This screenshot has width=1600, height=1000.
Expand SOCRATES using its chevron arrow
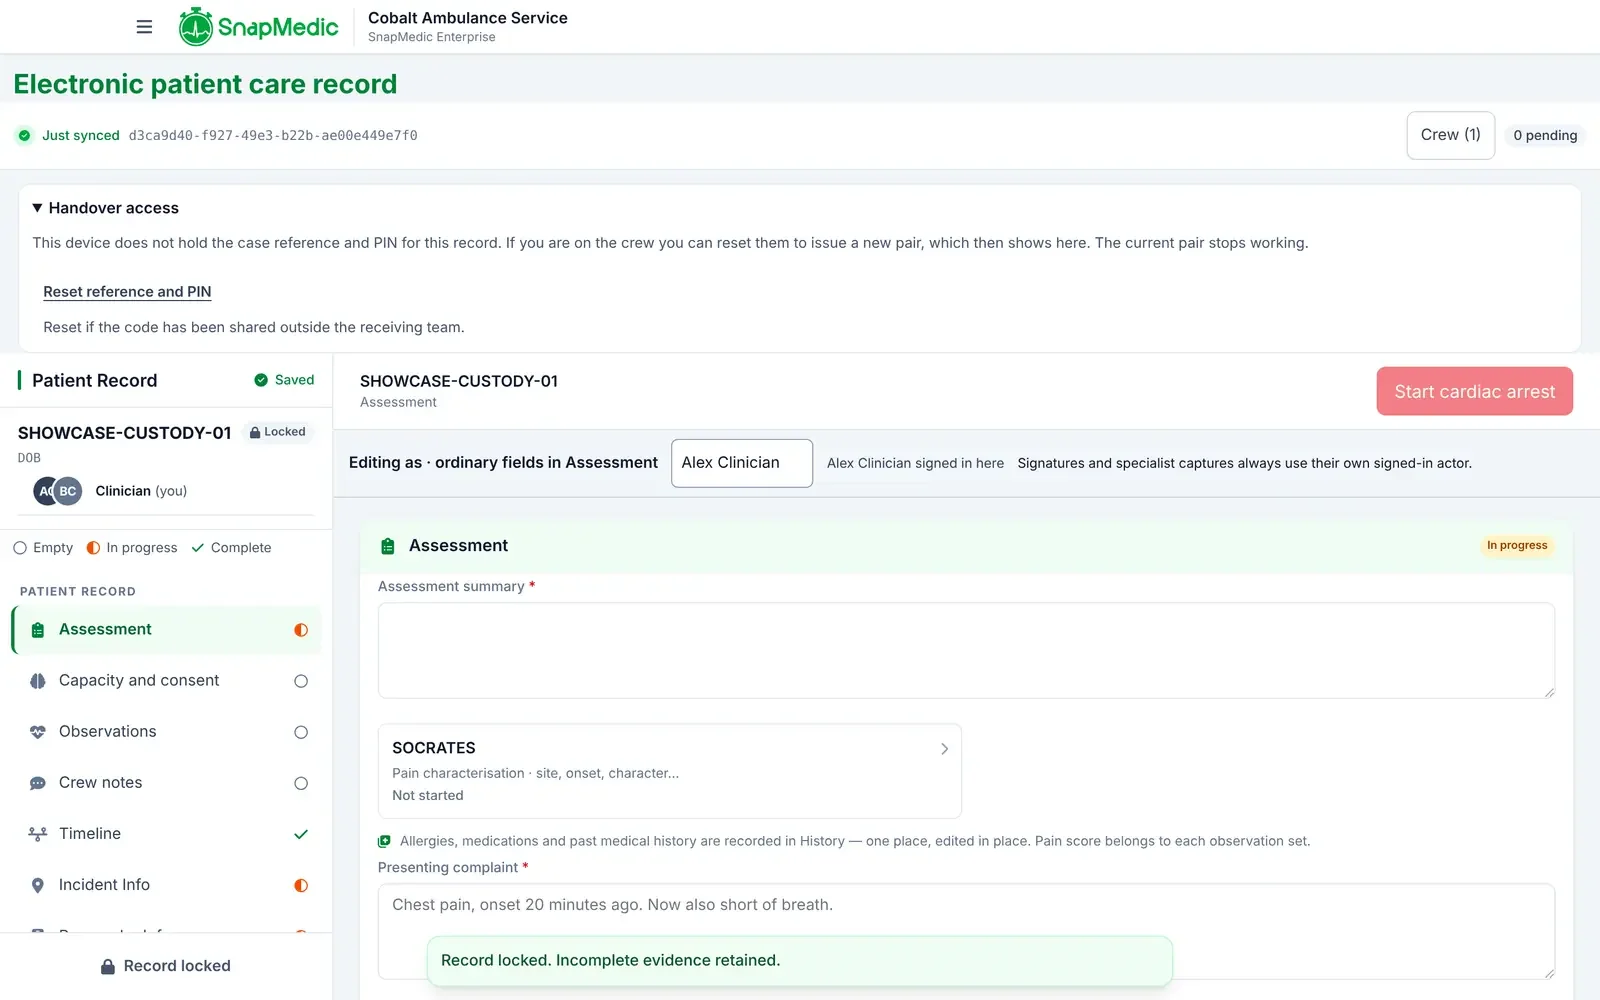pyautogui.click(x=944, y=749)
